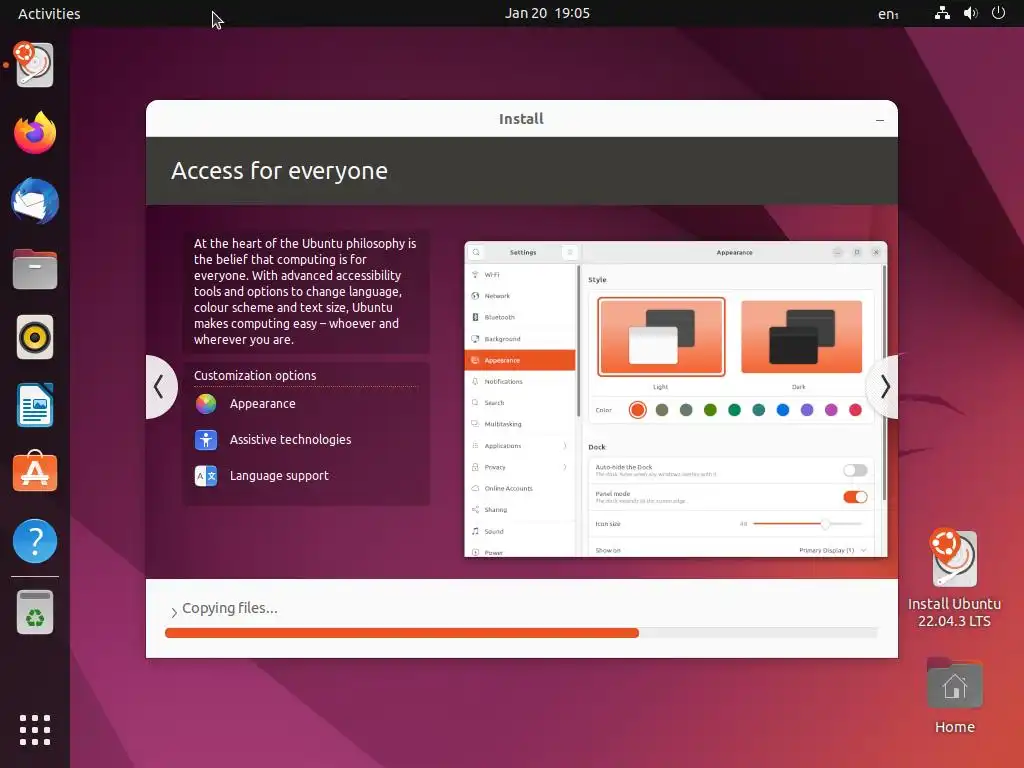This screenshot has width=1024, height=768.
Task: Click the network status icon in top bar
Action: (x=942, y=13)
